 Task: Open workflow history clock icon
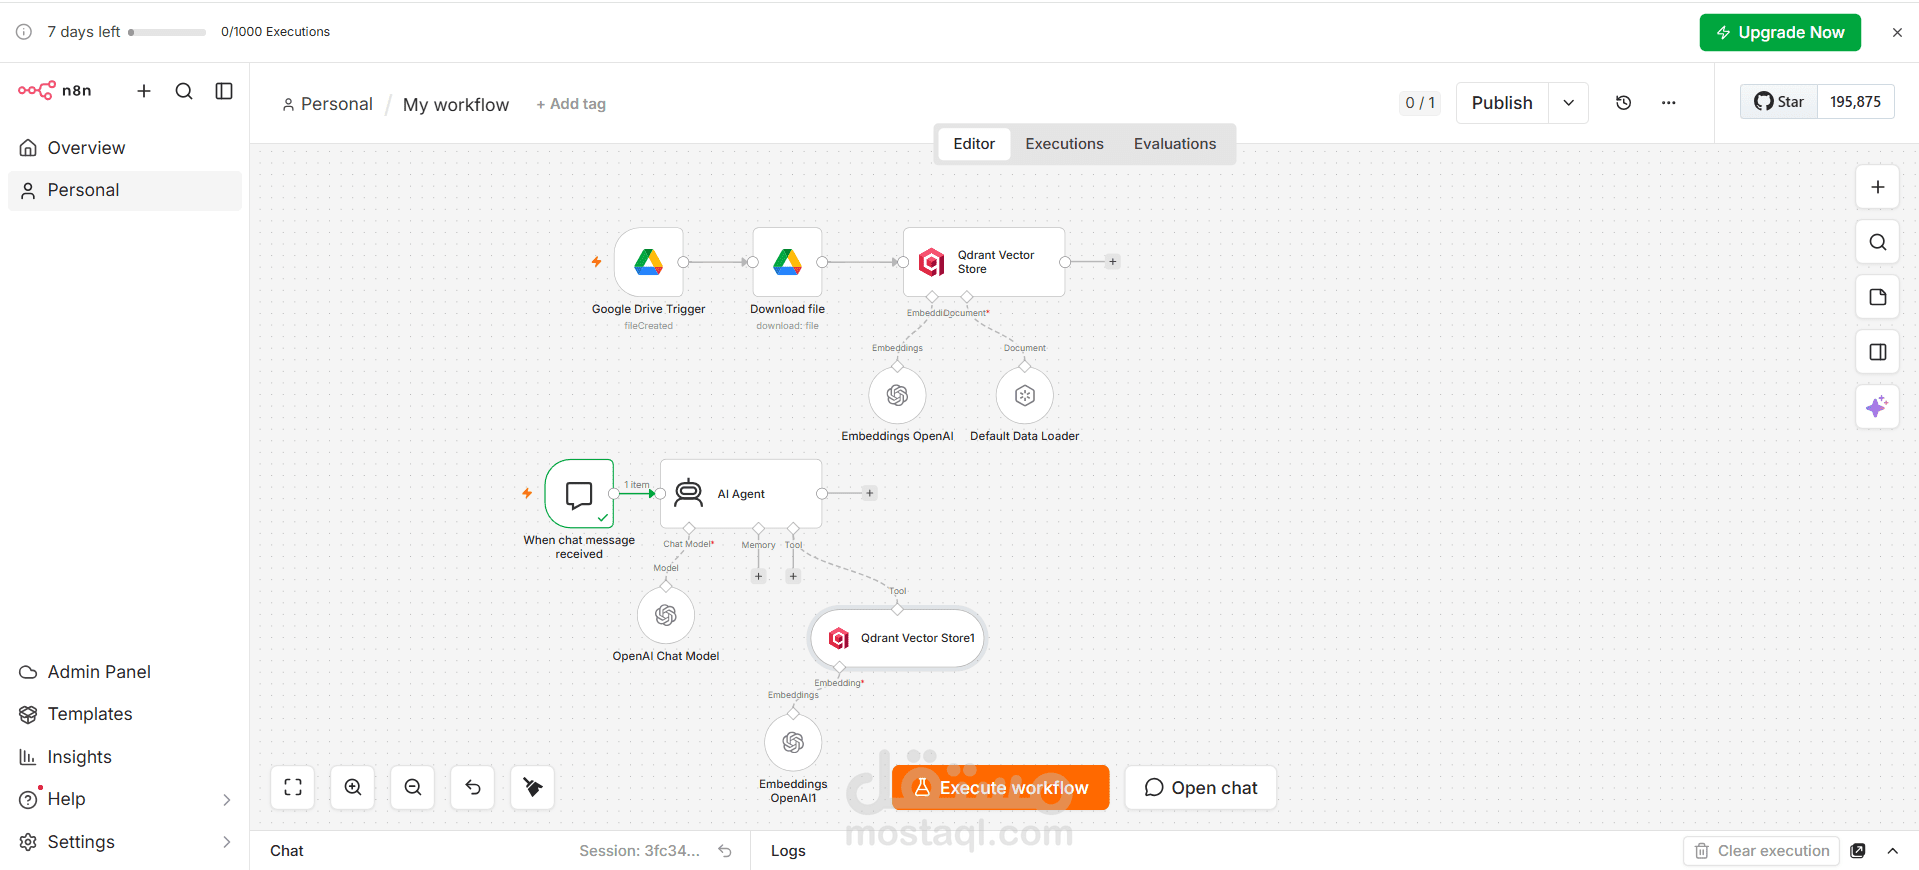(1624, 103)
